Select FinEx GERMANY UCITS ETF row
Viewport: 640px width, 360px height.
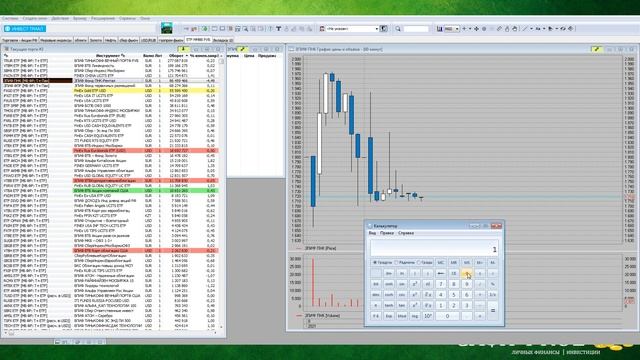point(110,166)
